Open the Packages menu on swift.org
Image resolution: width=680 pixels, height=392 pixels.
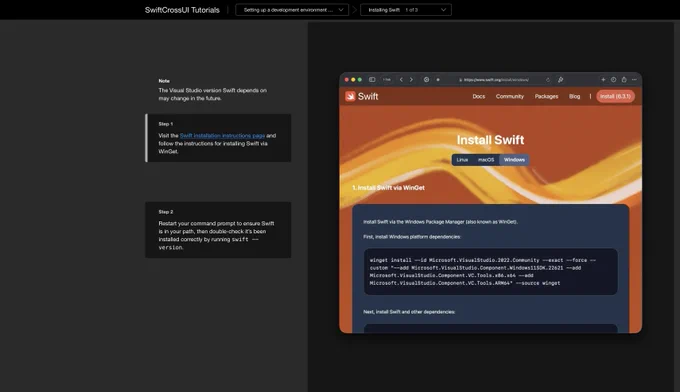pos(546,96)
